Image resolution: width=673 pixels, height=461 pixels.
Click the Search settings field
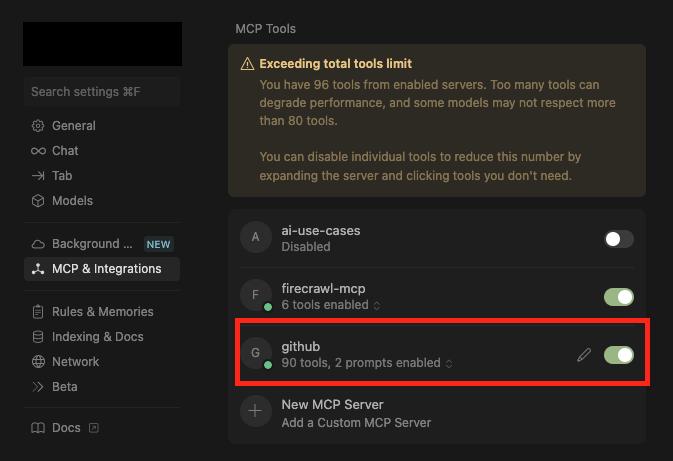(102, 92)
